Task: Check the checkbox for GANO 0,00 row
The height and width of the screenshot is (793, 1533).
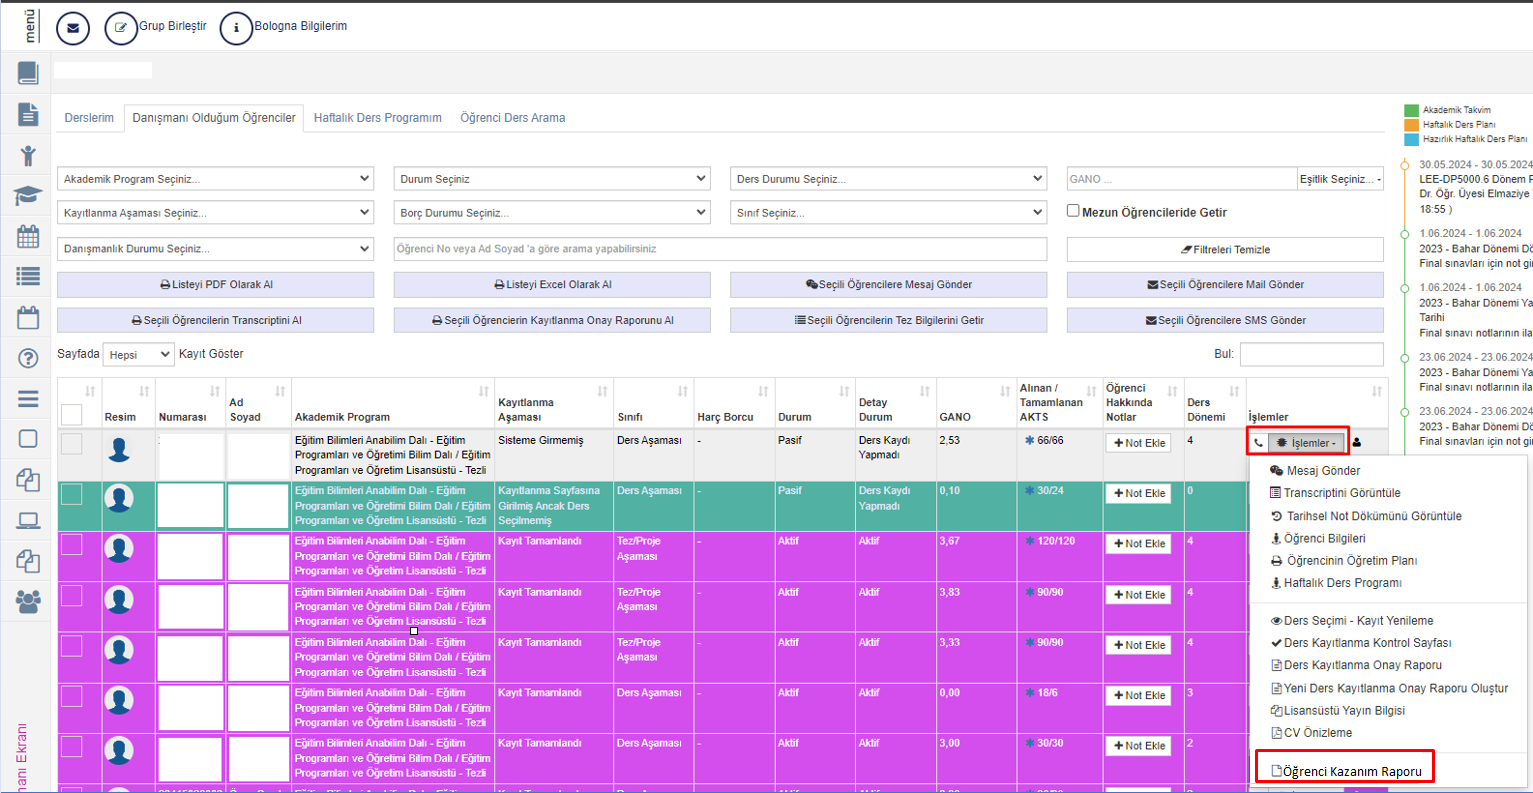Action: 72,696
